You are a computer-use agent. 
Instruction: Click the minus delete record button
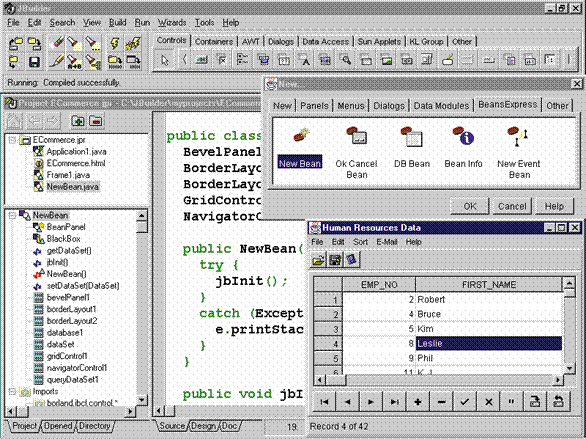coord(441,402)
